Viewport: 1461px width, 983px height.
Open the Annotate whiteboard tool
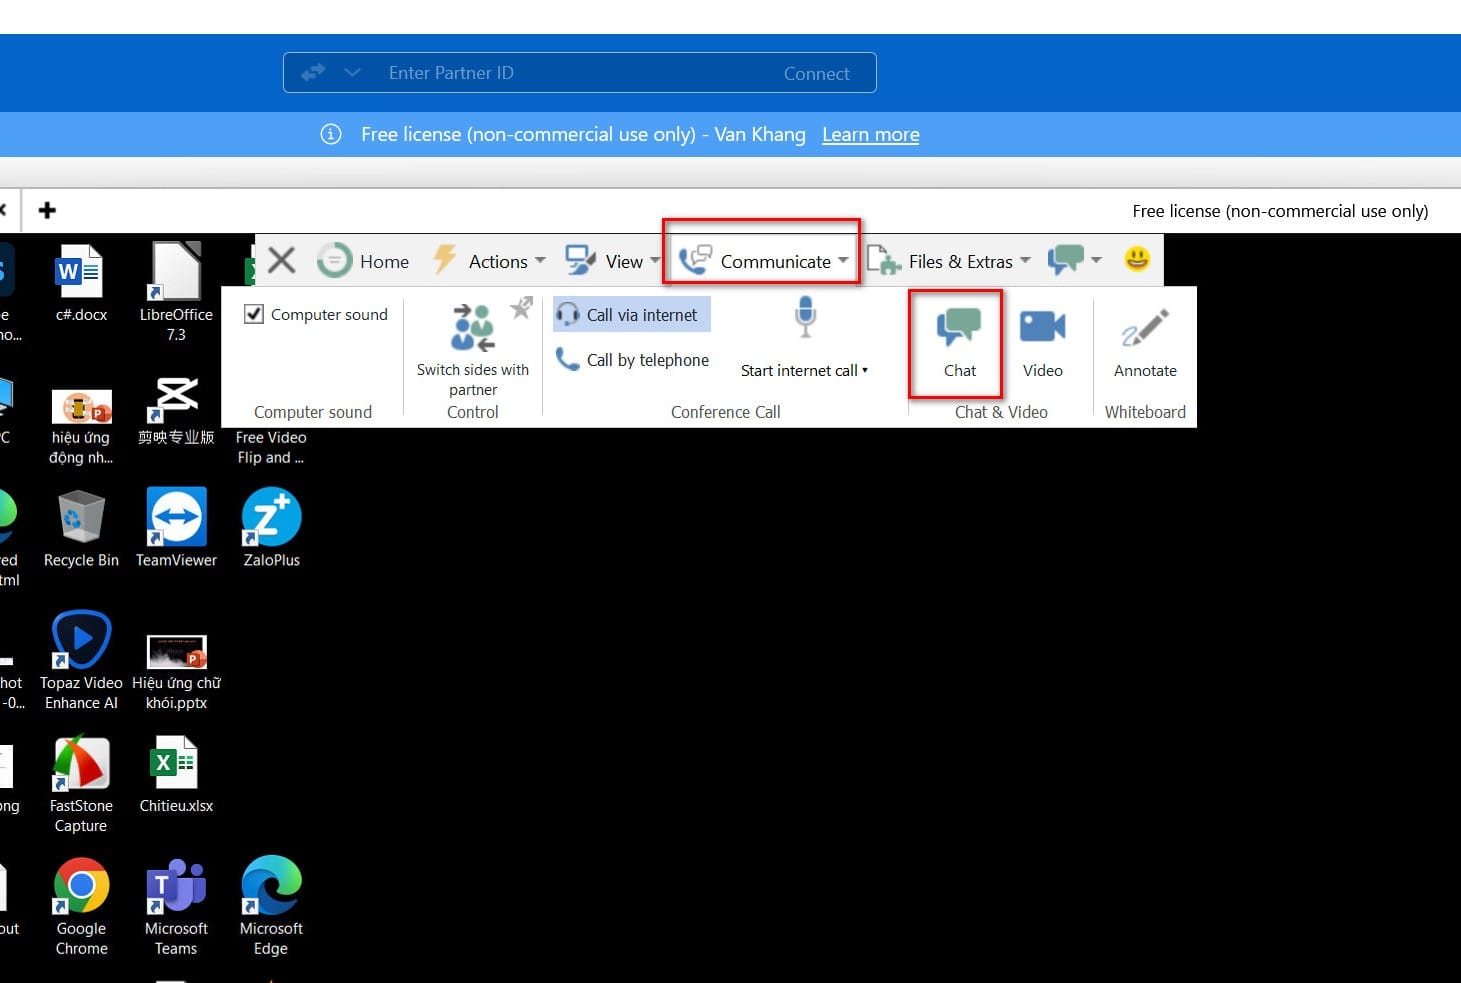coord(1145,341)
